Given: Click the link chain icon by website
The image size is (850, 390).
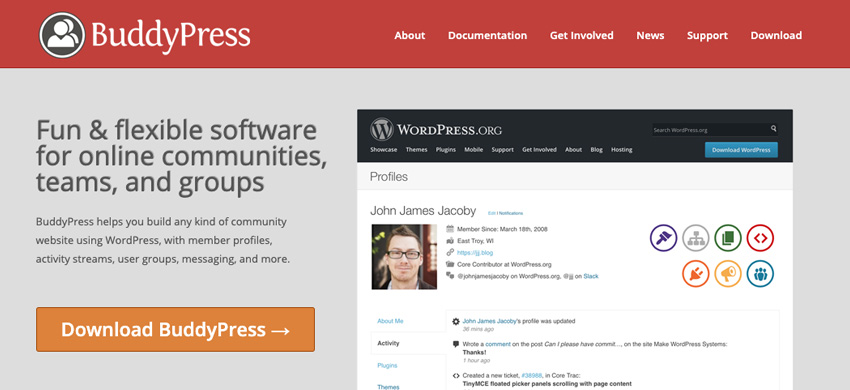Looking at the screenshot, I should [450, 252].
